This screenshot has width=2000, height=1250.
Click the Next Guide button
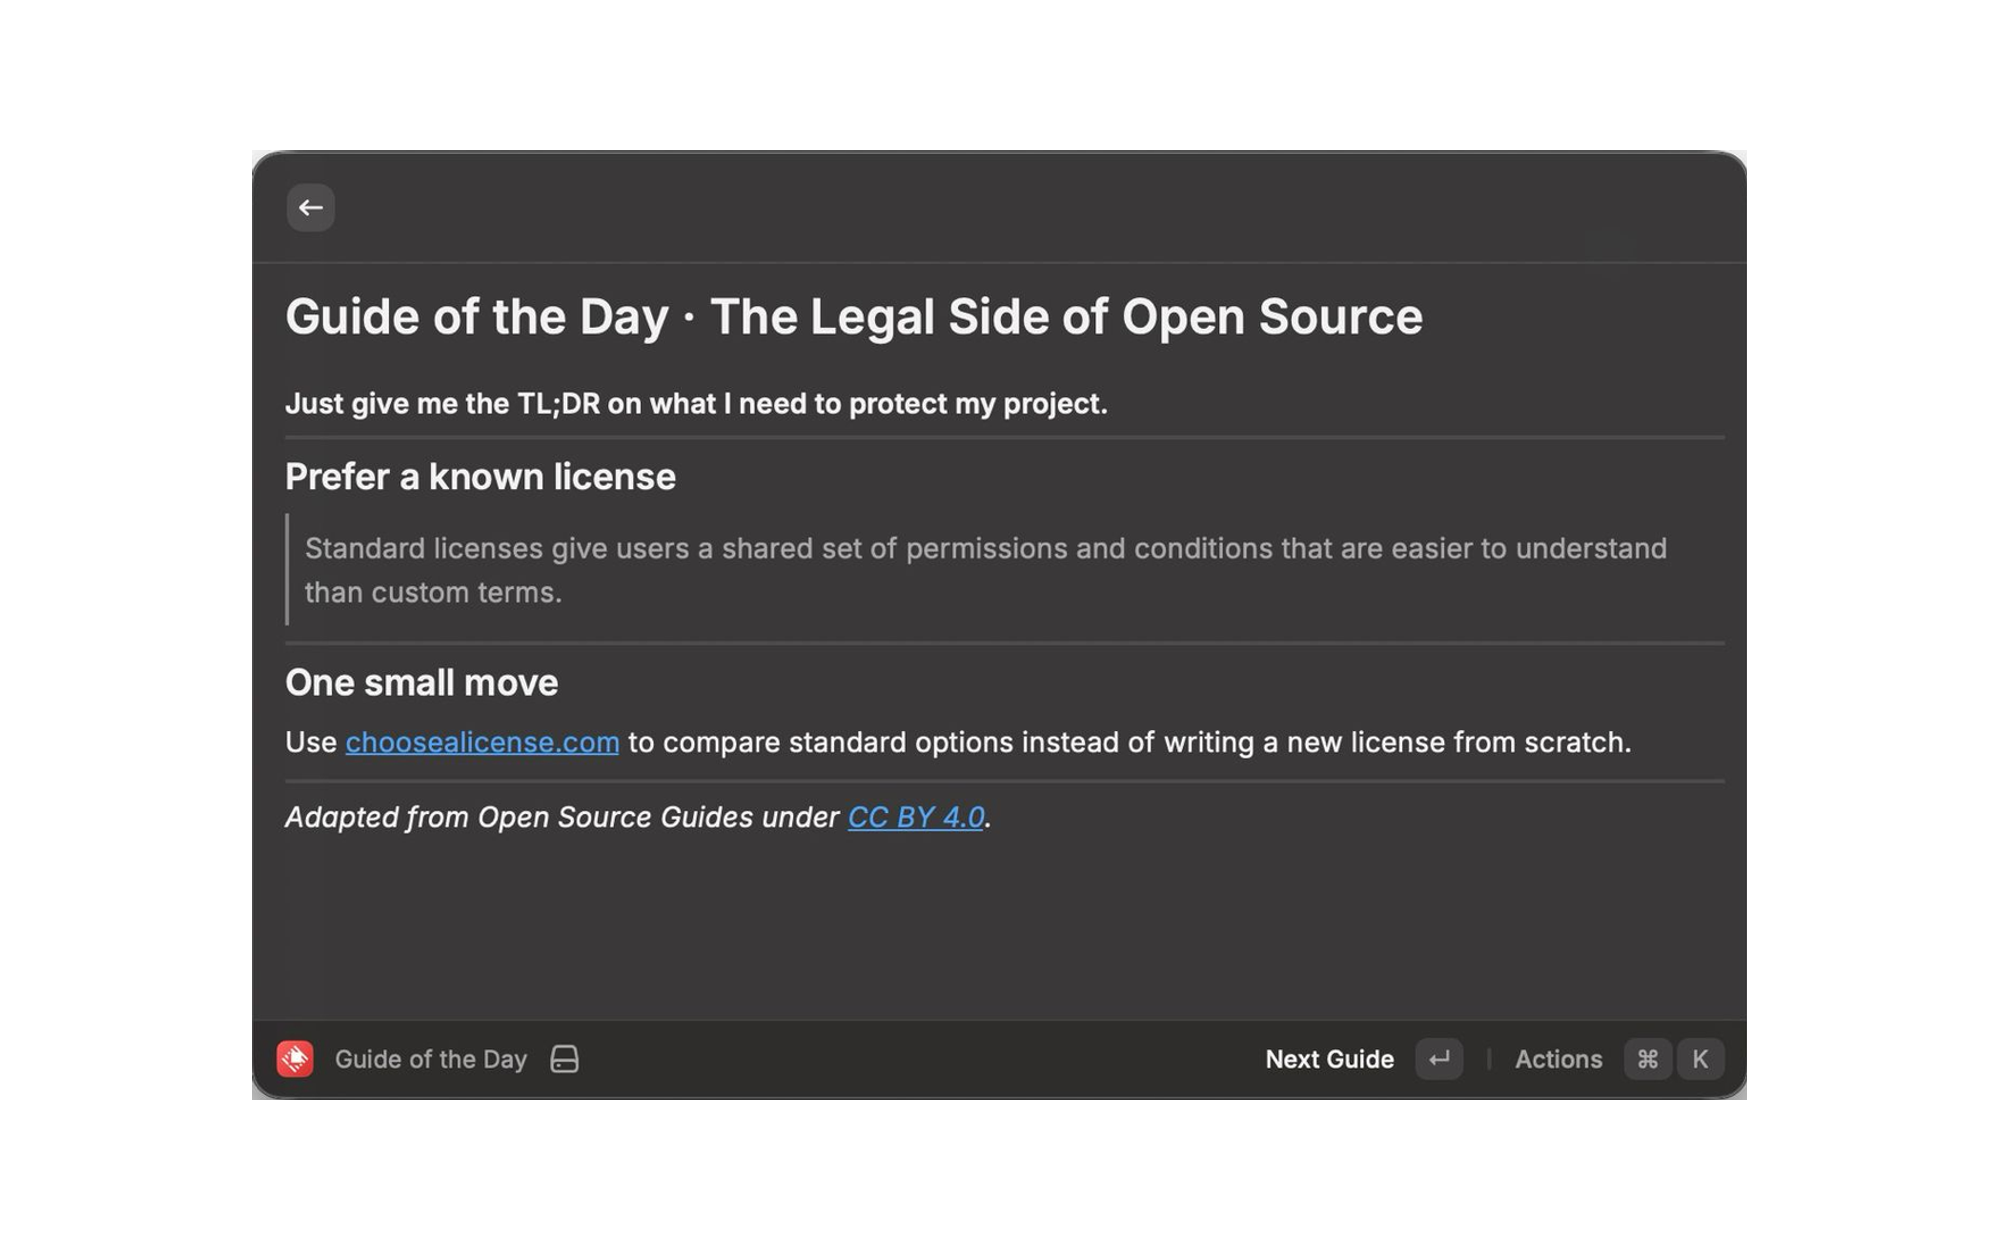pyautogui.click(x=1329, y=1059)
